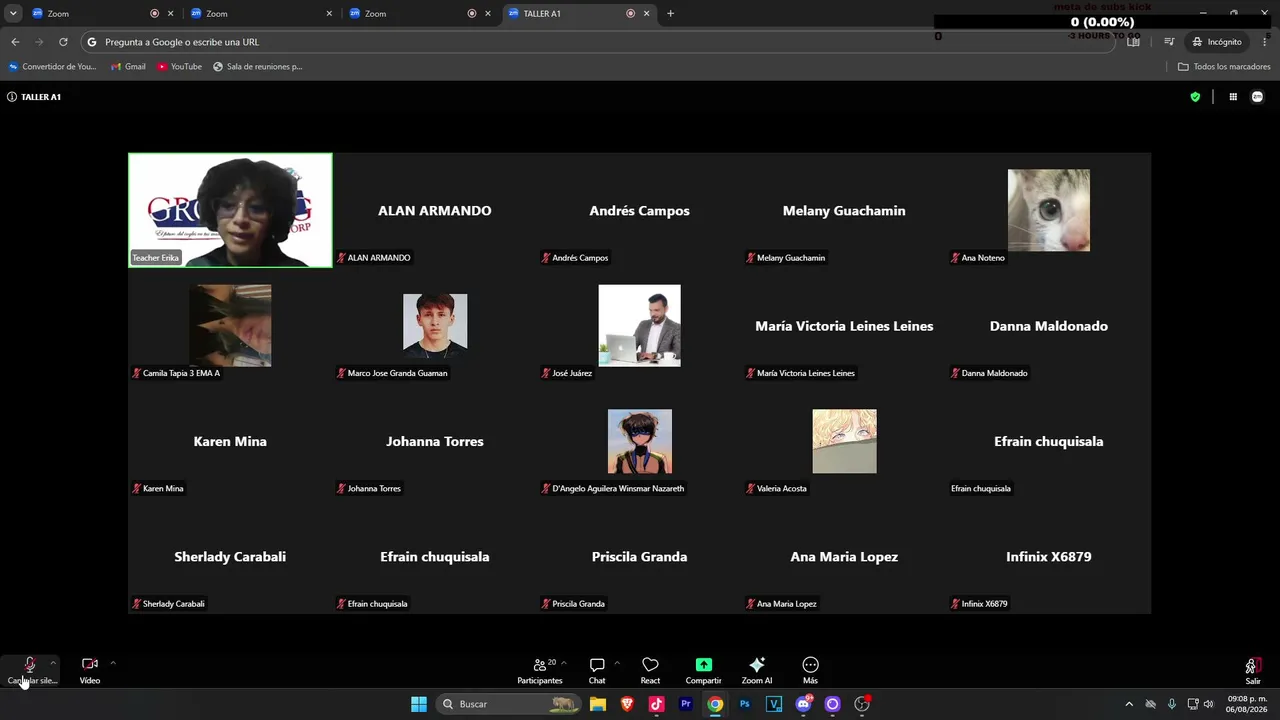Open Discord from the taskbar
Screen dimensions: 1280x720
coord(803,704)
